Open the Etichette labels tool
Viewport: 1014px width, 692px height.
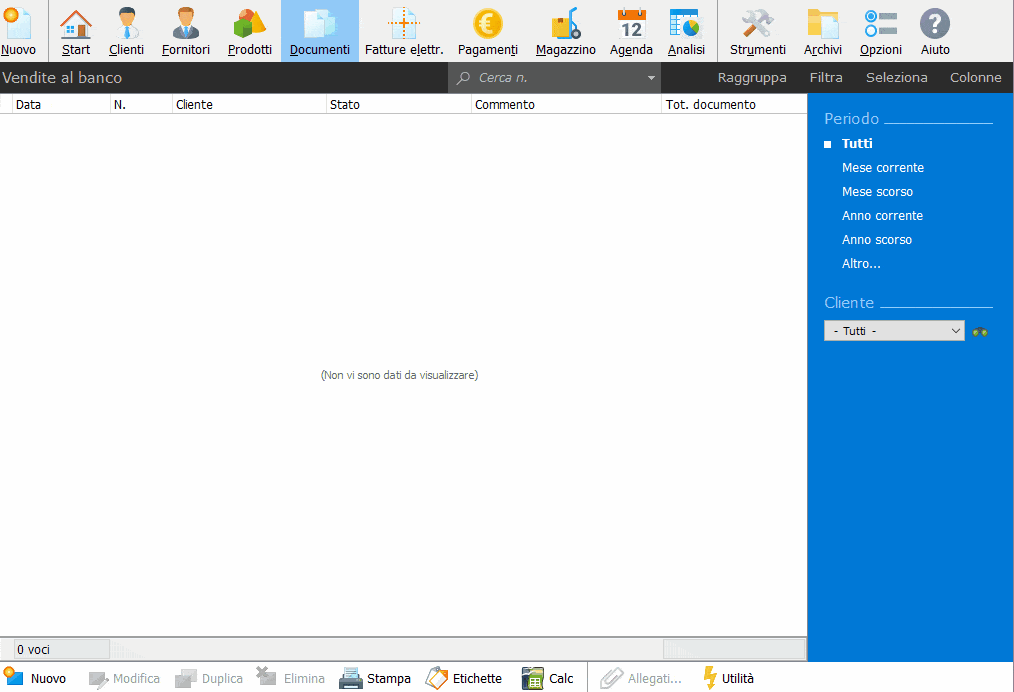tap(464, 678)
